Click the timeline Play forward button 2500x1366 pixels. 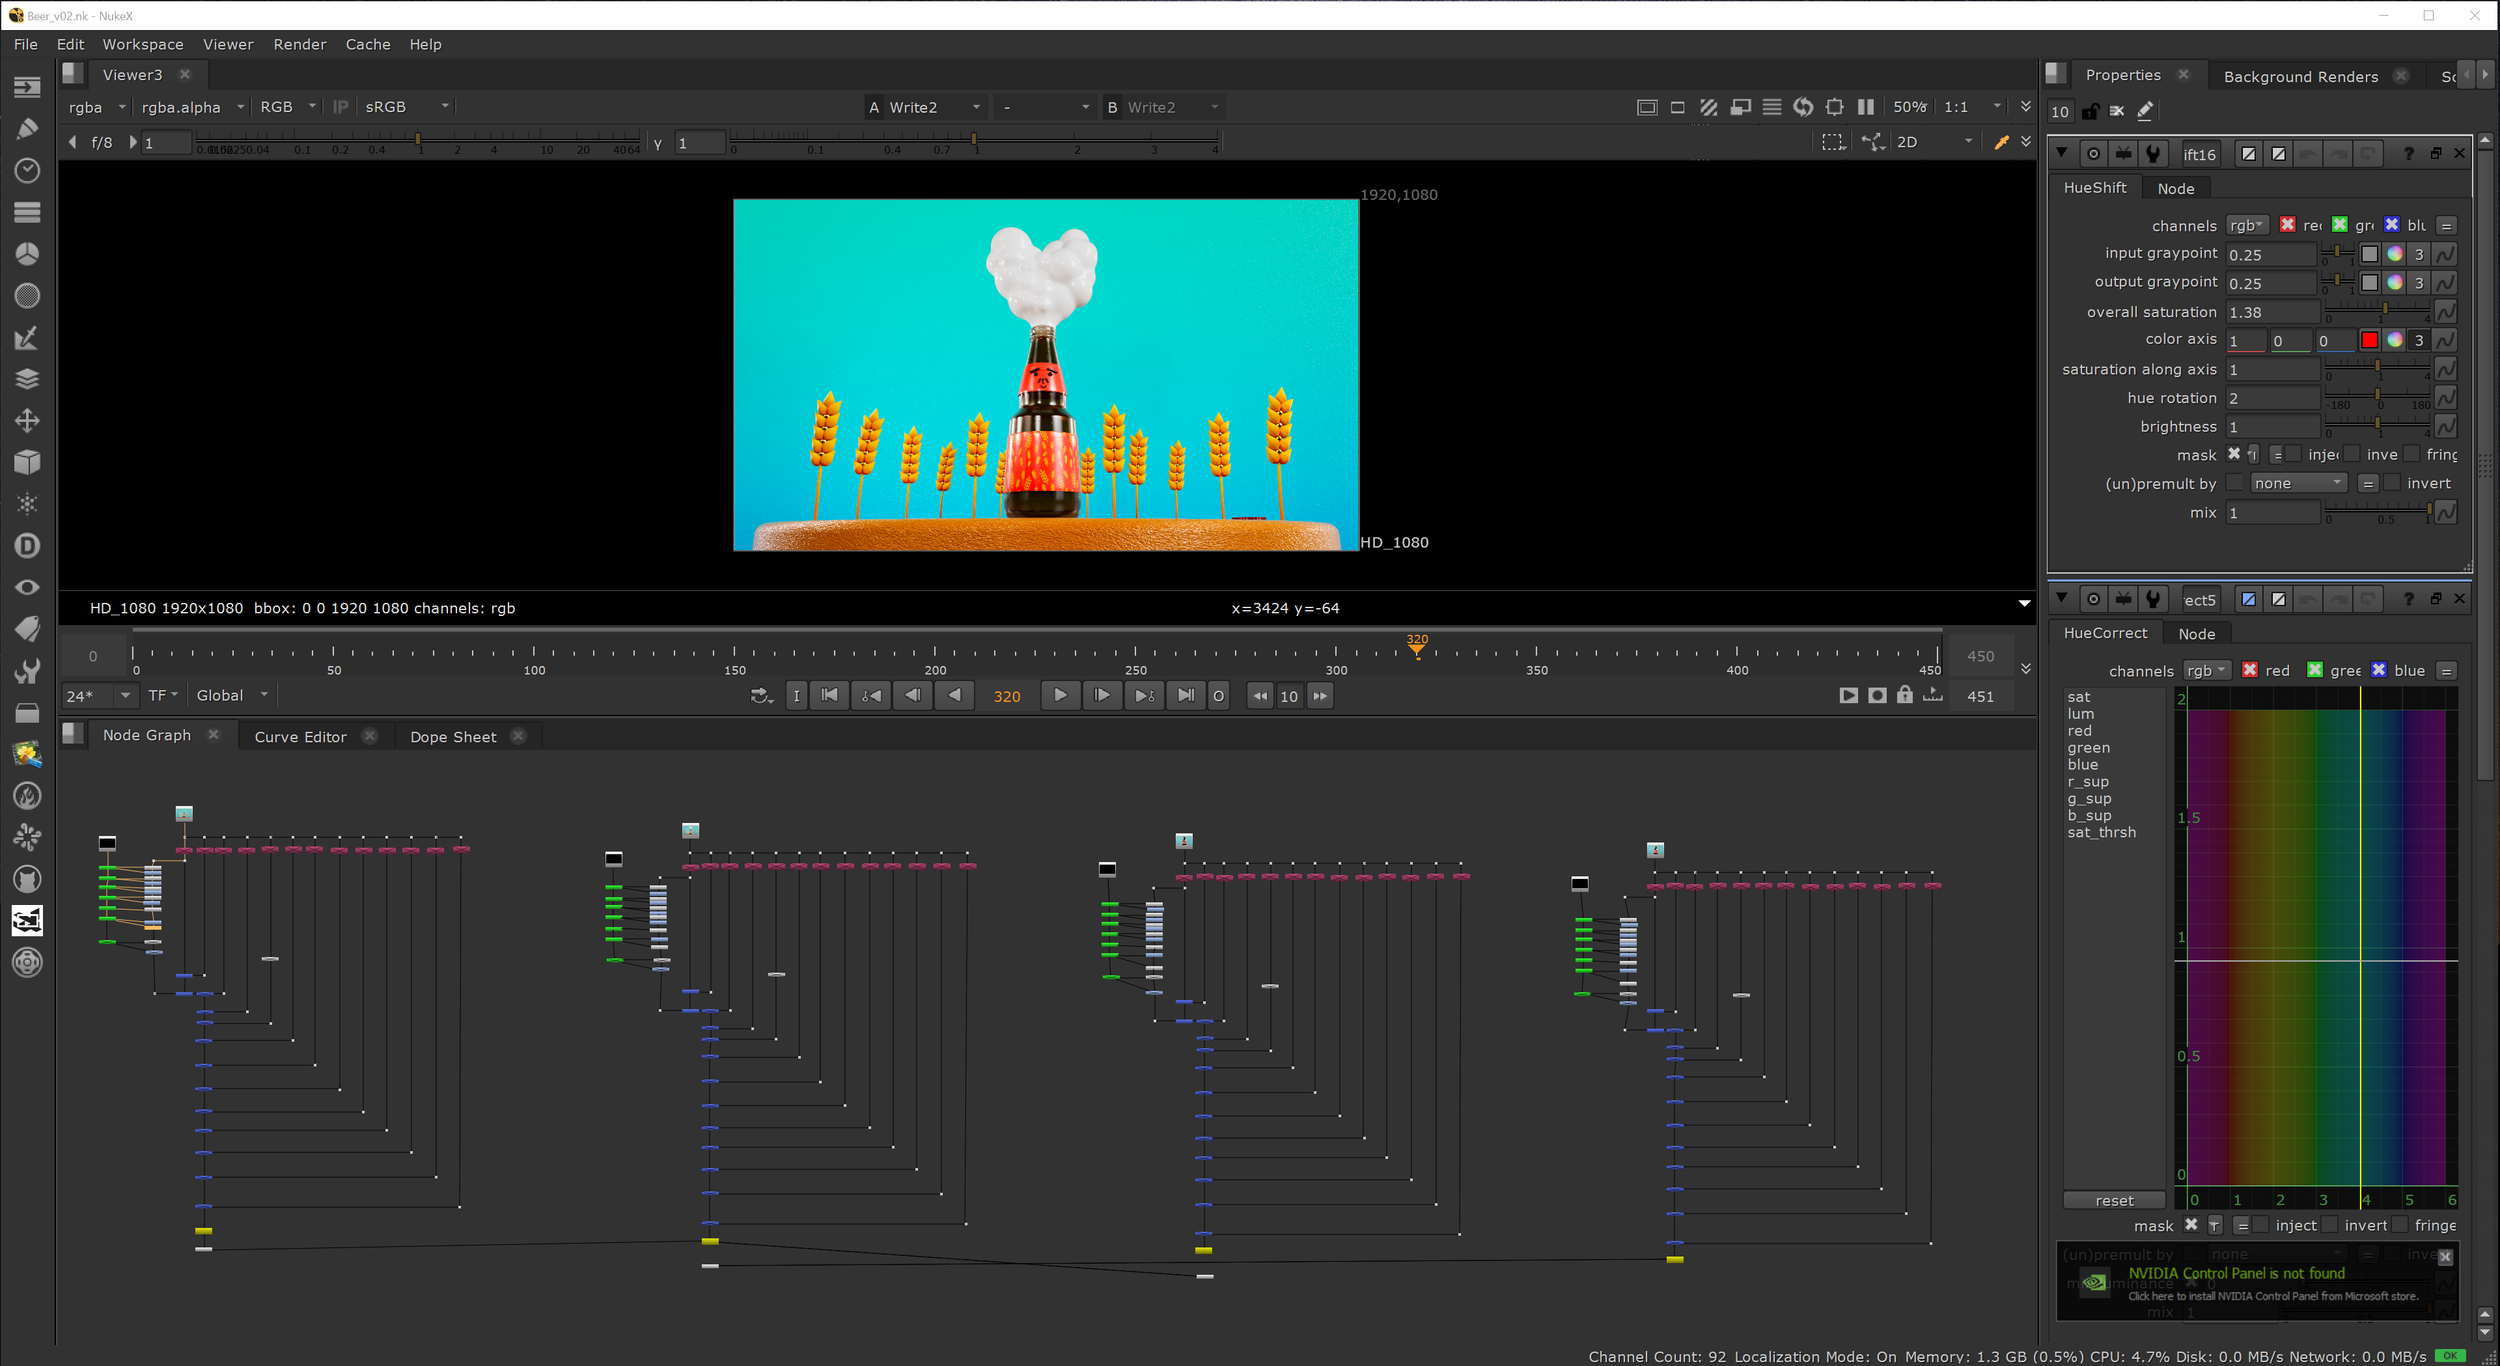click(x=1060, y=695)
